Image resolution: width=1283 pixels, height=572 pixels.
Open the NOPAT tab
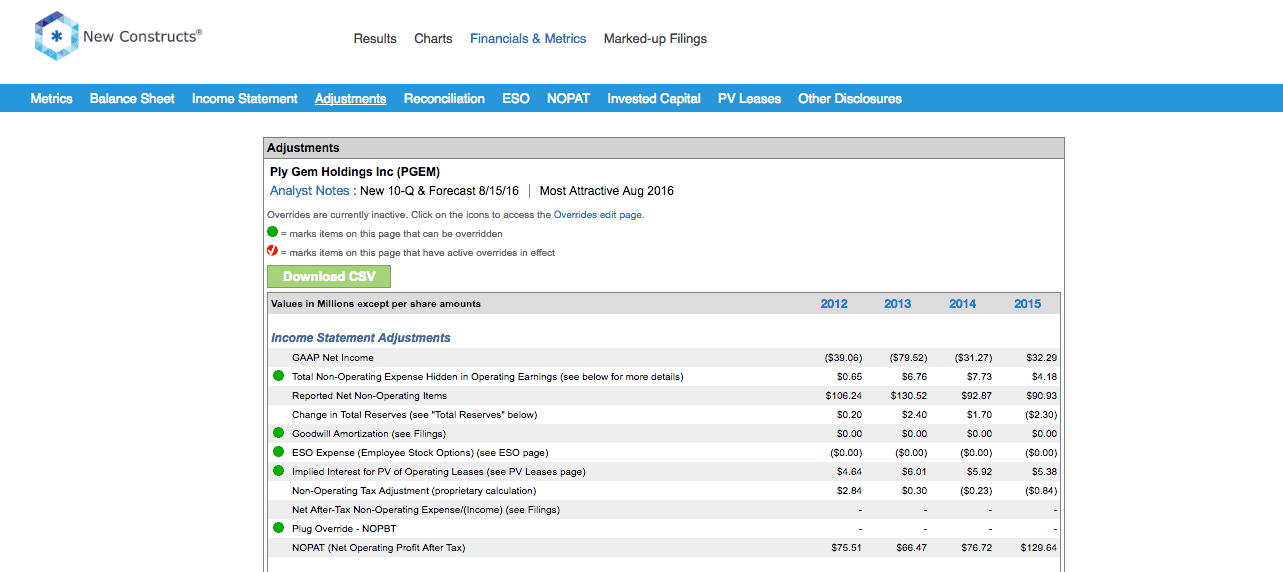tap(568, 98)
